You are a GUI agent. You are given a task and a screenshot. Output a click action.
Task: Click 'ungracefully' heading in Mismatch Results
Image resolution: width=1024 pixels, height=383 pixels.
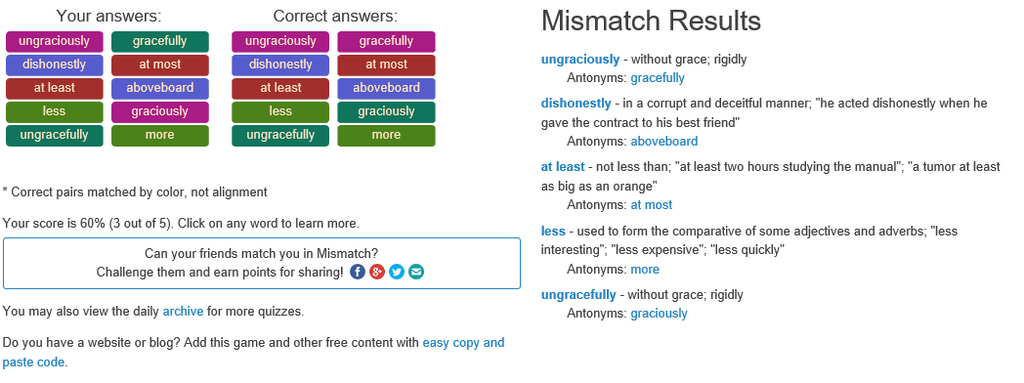coord(578,295)
